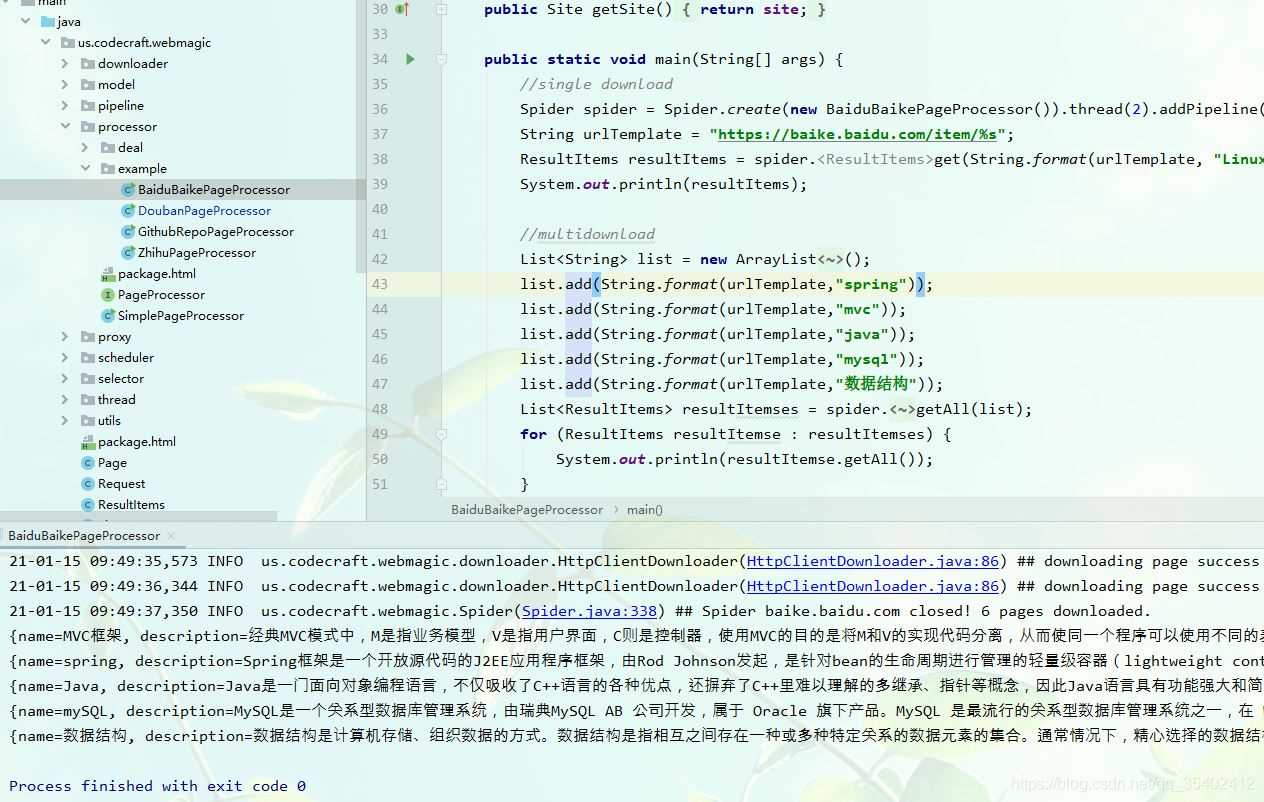Run main method via green gutter arrow
Image resolution: width=1264 pixels, height=802 pixels.
click(x=410, y=59)
